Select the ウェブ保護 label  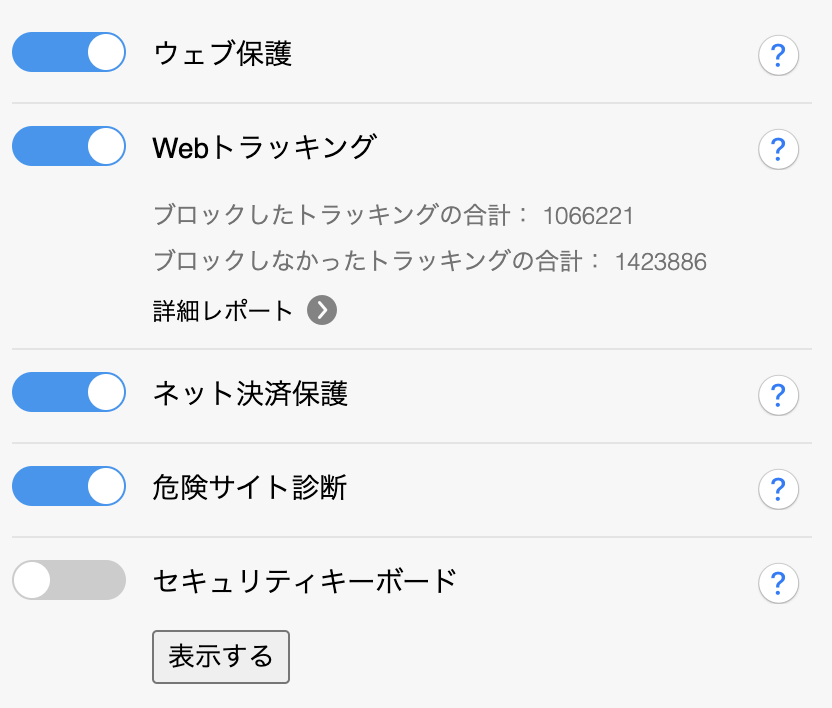(x=222, y=54)
